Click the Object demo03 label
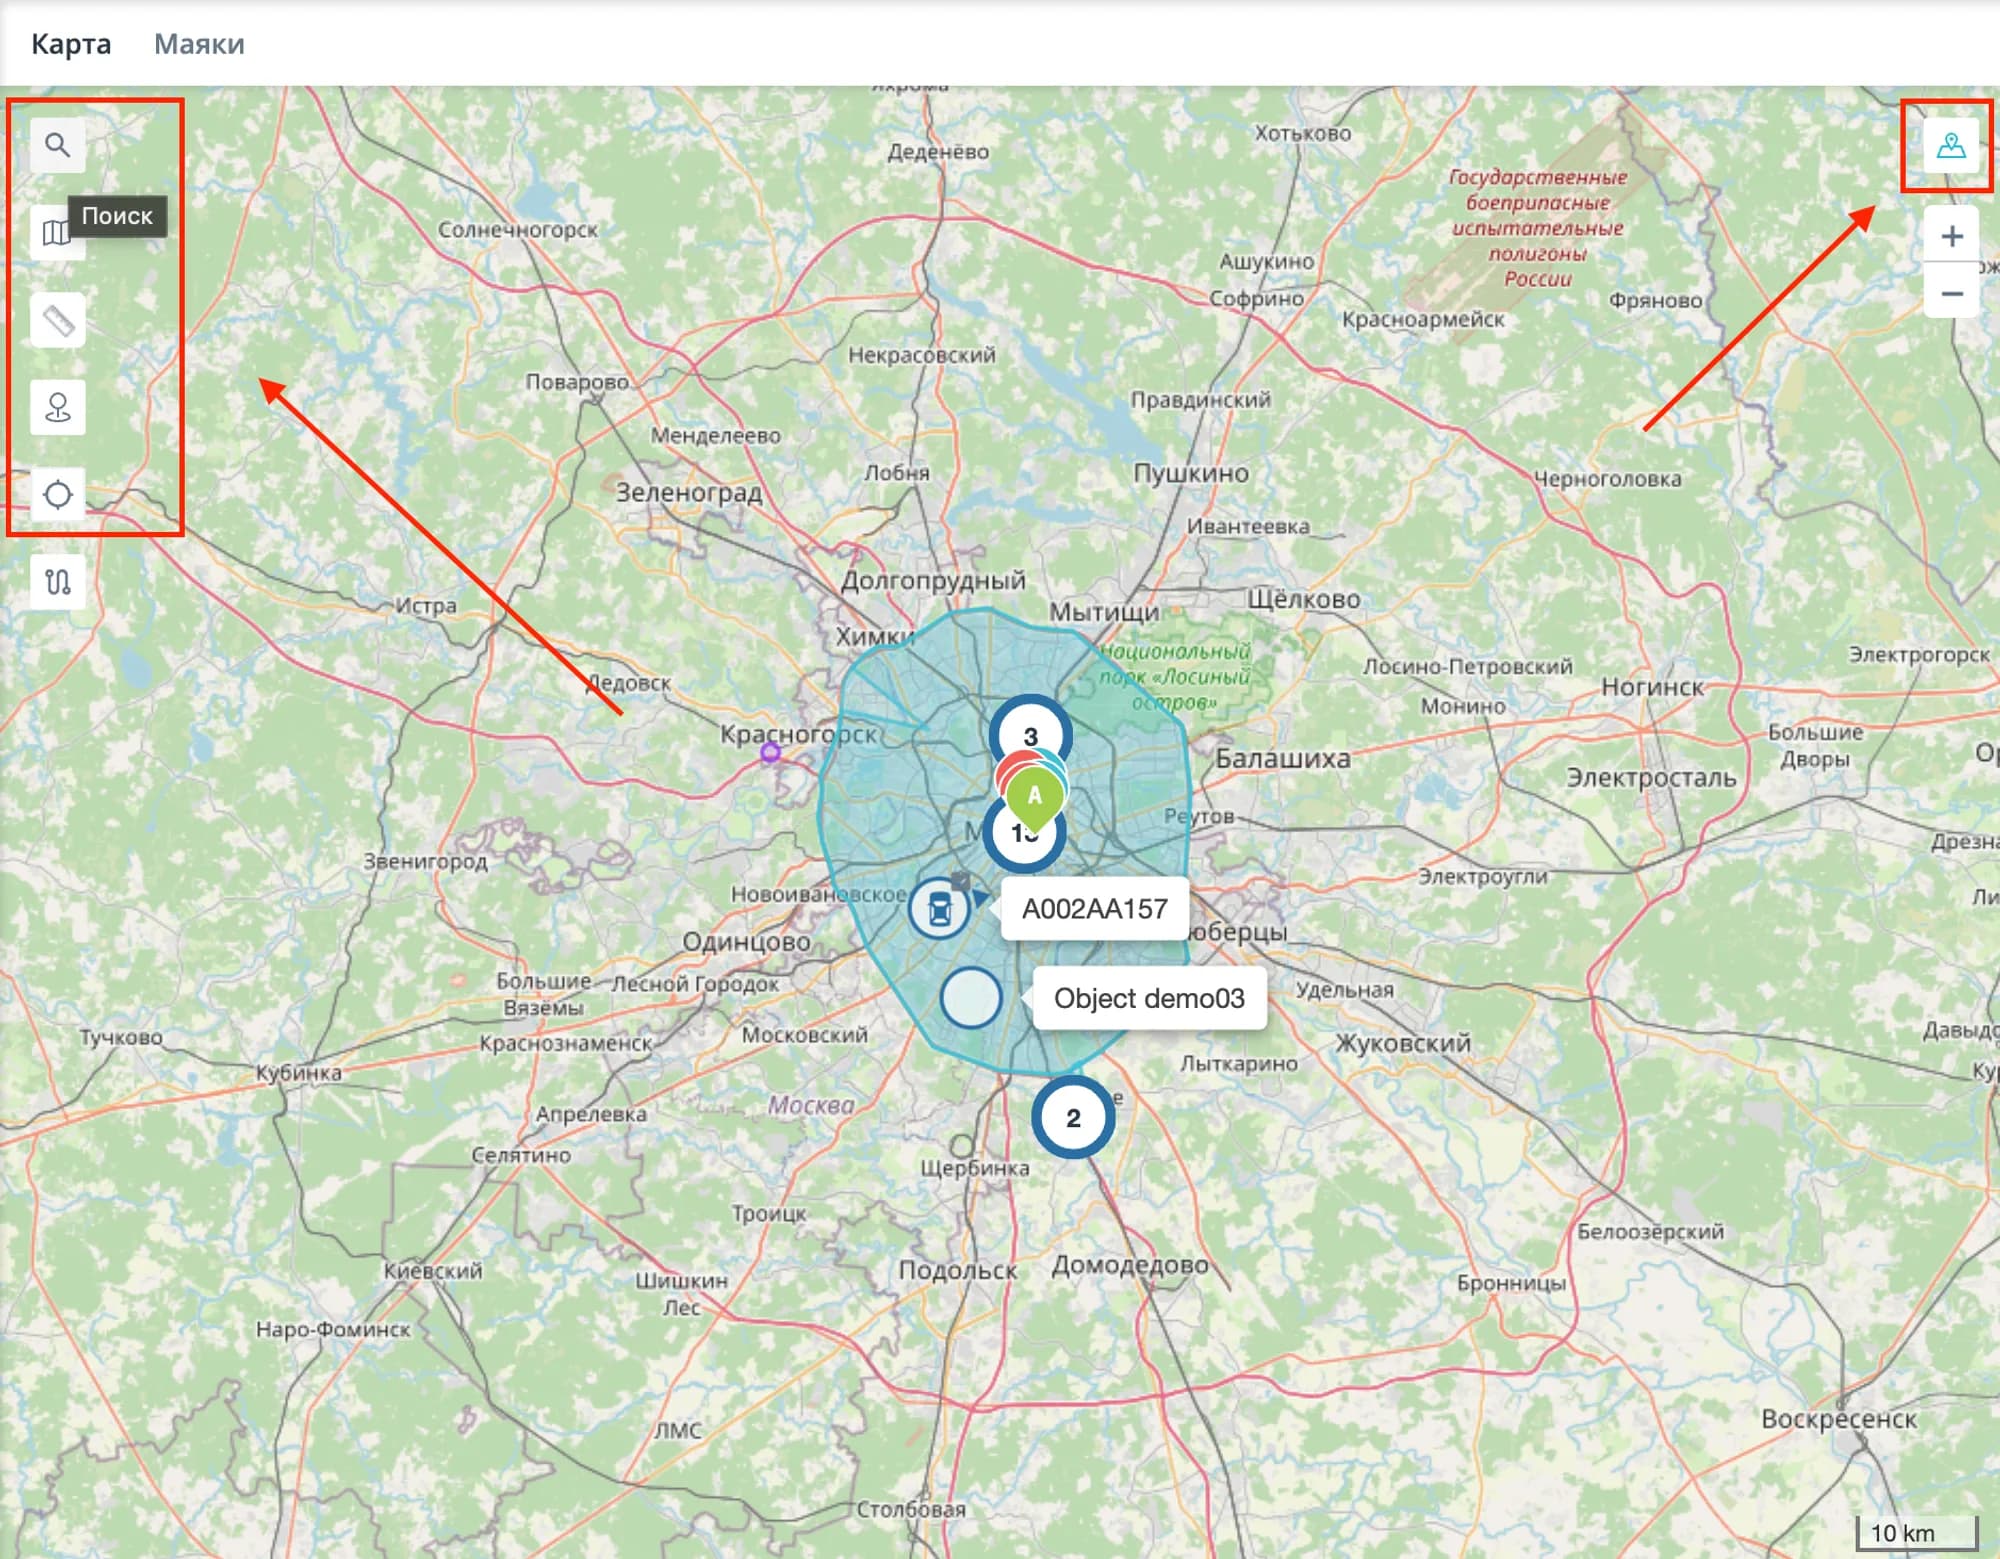 pos(1149,998)
